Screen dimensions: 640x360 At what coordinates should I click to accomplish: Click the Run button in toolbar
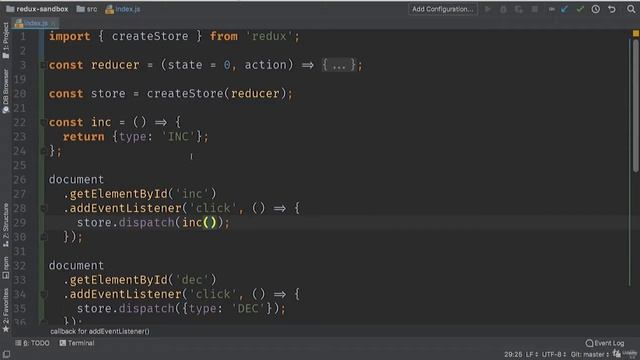click(x=488, y=9)
